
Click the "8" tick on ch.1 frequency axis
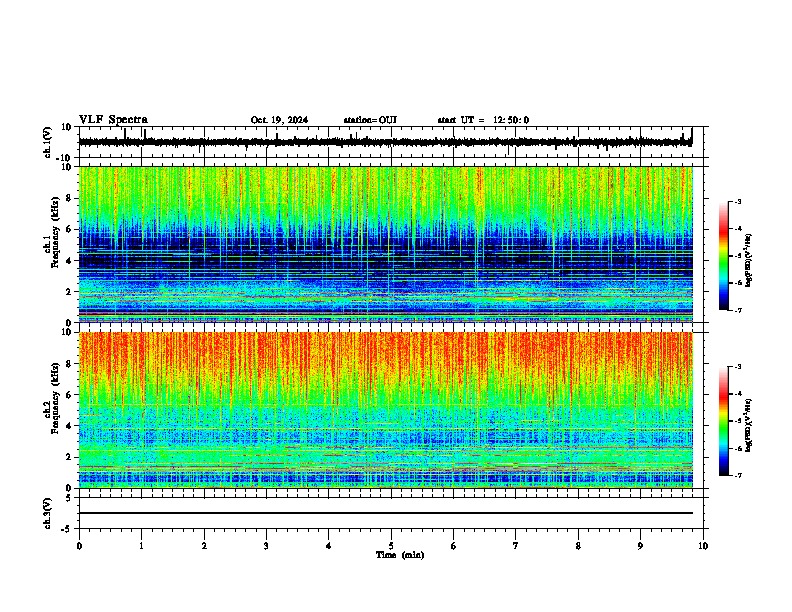[x=70, y=198]
